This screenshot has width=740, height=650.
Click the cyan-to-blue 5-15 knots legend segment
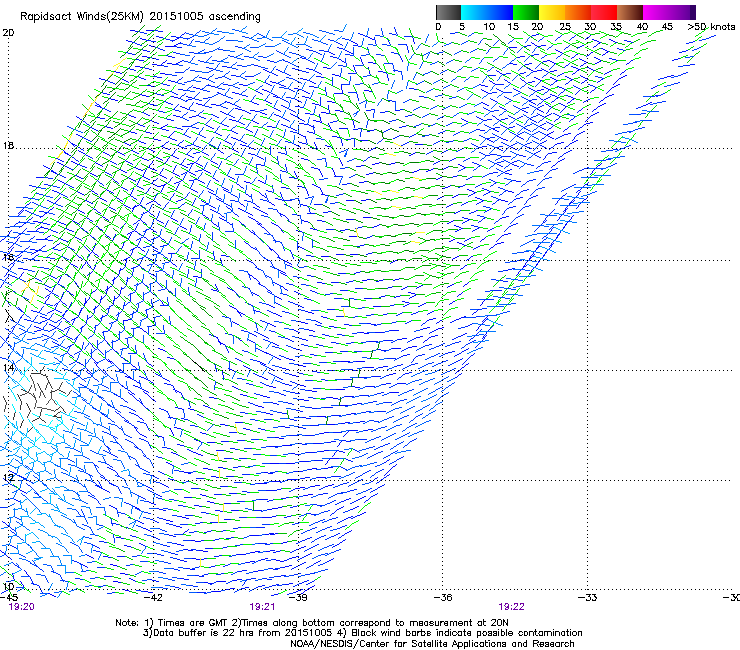pos(487,12)
